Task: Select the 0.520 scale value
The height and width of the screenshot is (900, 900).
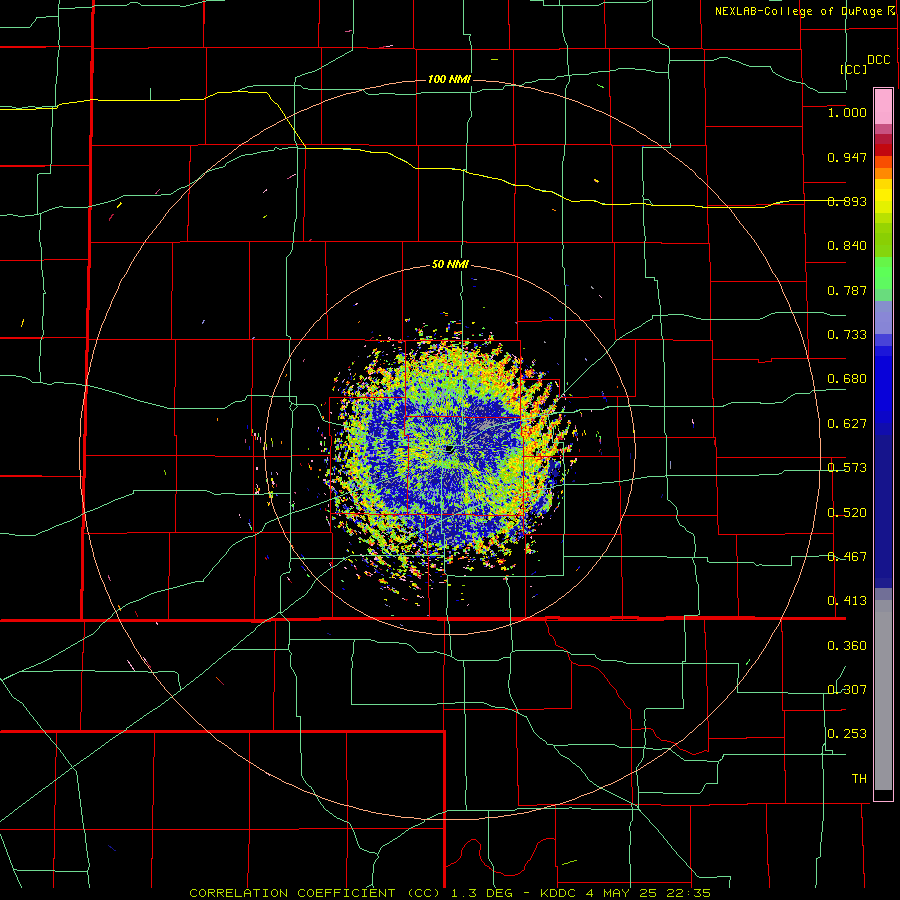Action: (x=847, y=513)
